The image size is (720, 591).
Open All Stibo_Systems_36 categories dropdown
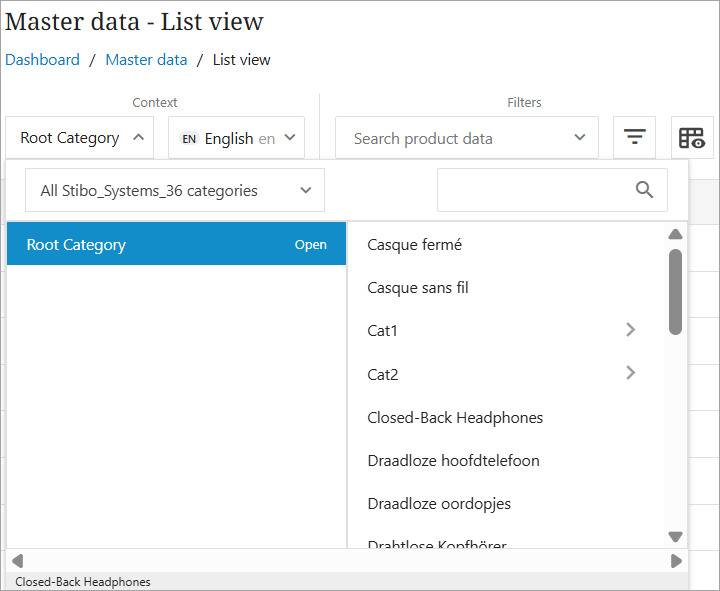pos(306,190)
